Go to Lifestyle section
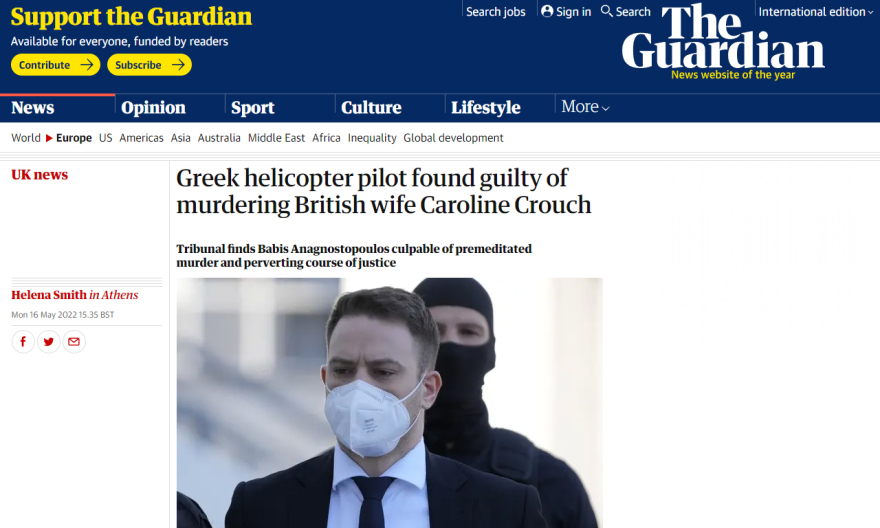Screen dimensions: 880x528 (485, 107)
